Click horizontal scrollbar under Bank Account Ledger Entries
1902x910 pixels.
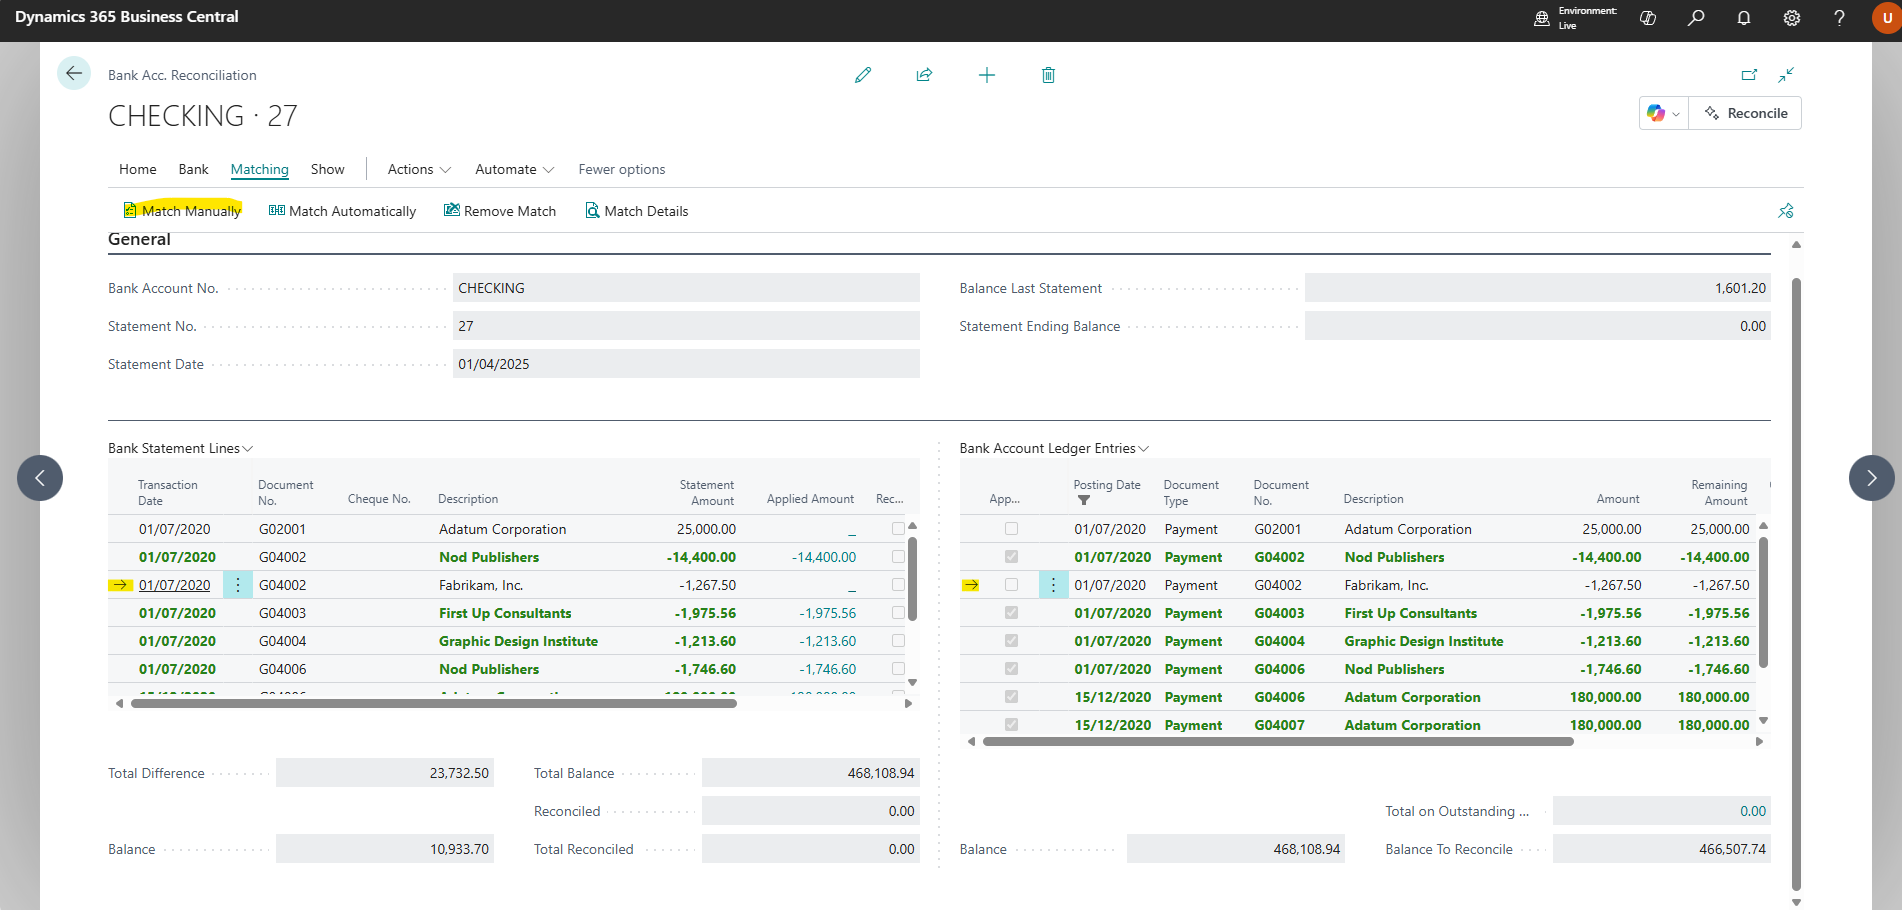point(1278,742)
